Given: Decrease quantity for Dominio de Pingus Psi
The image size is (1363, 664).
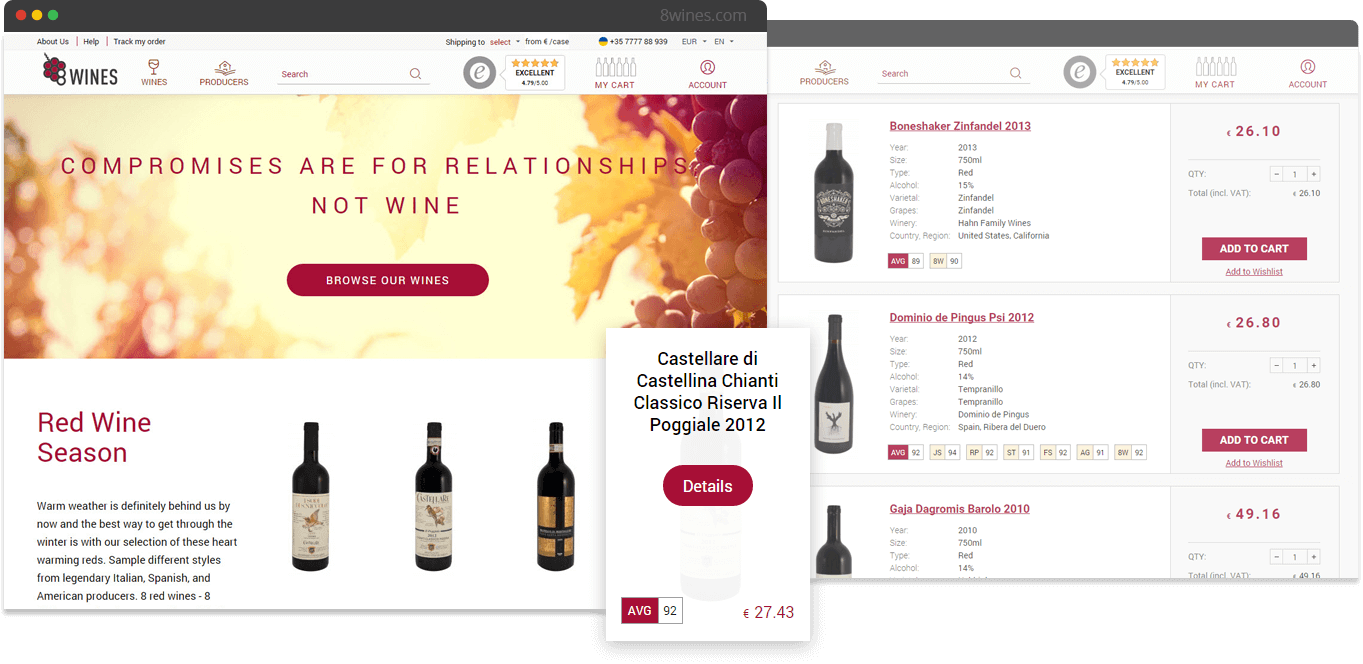Looking at the screenshot, I should pyautogui.click(x=1276, y=366).
